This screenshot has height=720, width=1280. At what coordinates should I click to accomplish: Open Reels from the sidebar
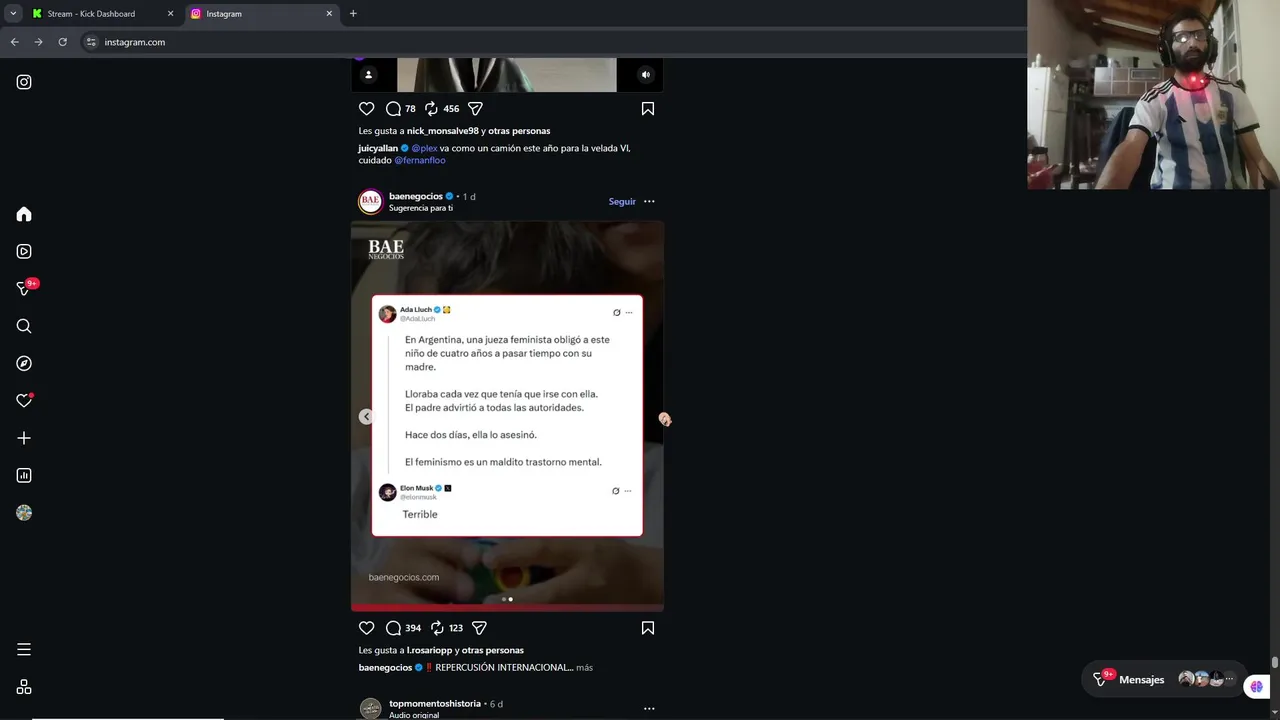point(24,251)
